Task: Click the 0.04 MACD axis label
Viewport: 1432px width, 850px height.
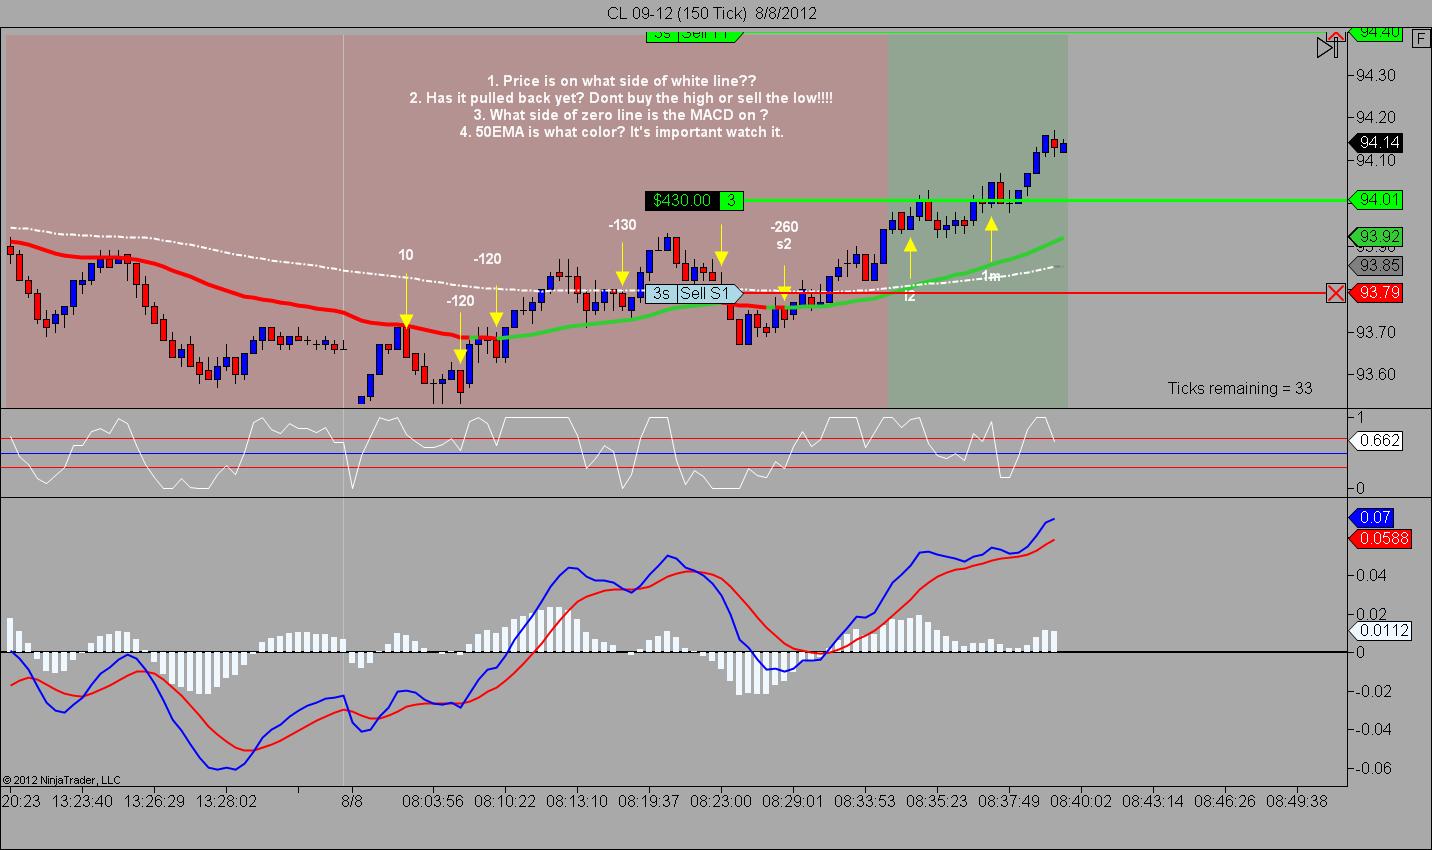Action: (x=1371, y=575)
